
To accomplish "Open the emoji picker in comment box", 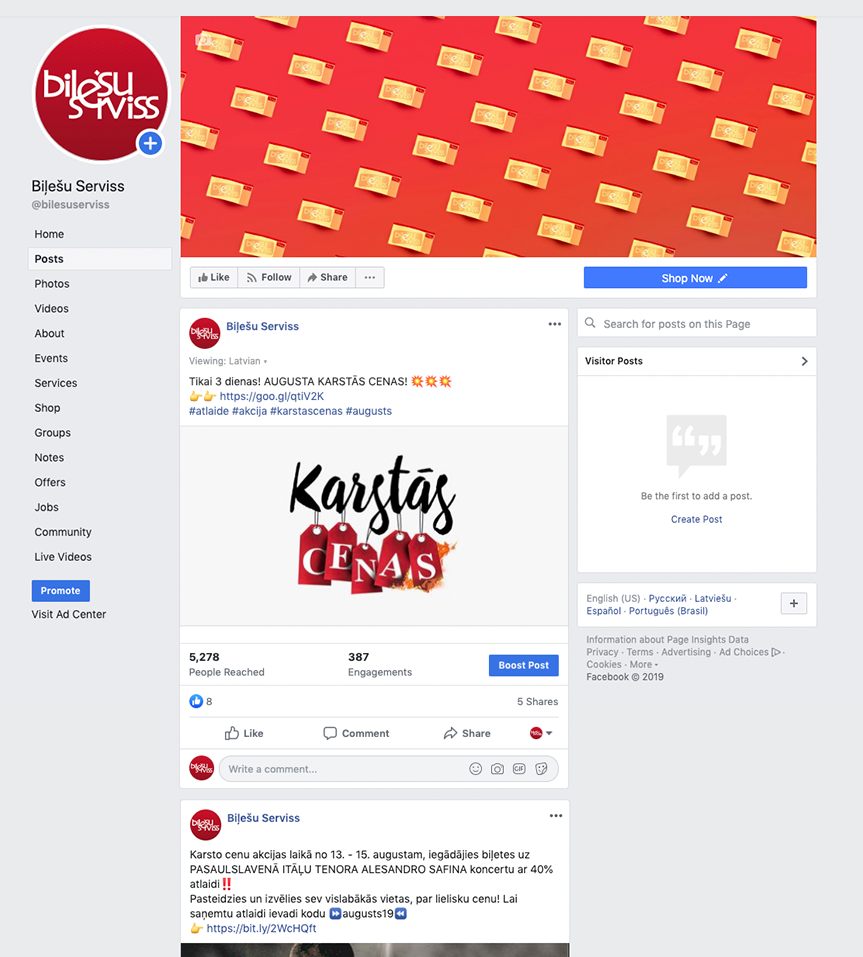I will click(x=475, y=769).
